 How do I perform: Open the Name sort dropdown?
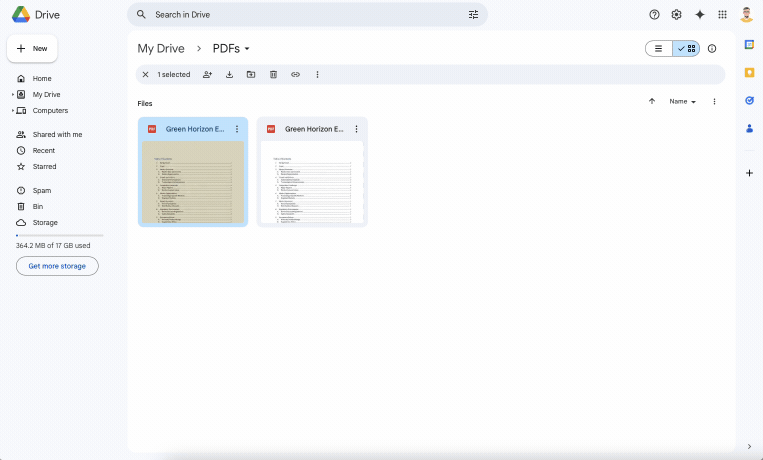click(x=682, y=101)
